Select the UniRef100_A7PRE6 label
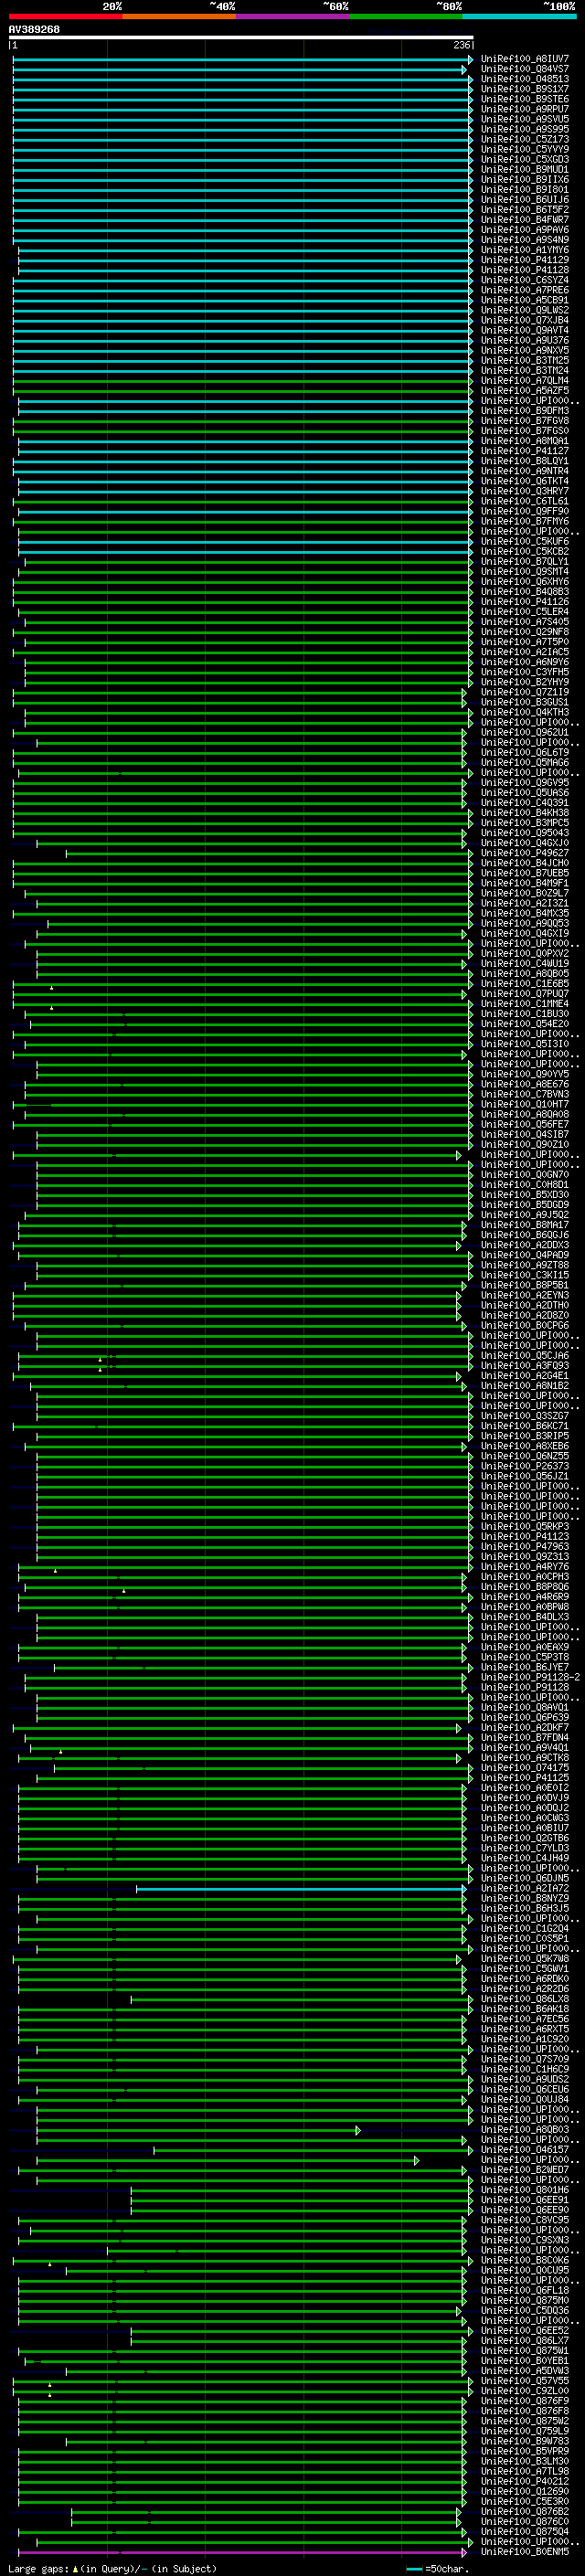Image resolution: width=585 pixels, height=2576 pixels. tap(525, 290)
